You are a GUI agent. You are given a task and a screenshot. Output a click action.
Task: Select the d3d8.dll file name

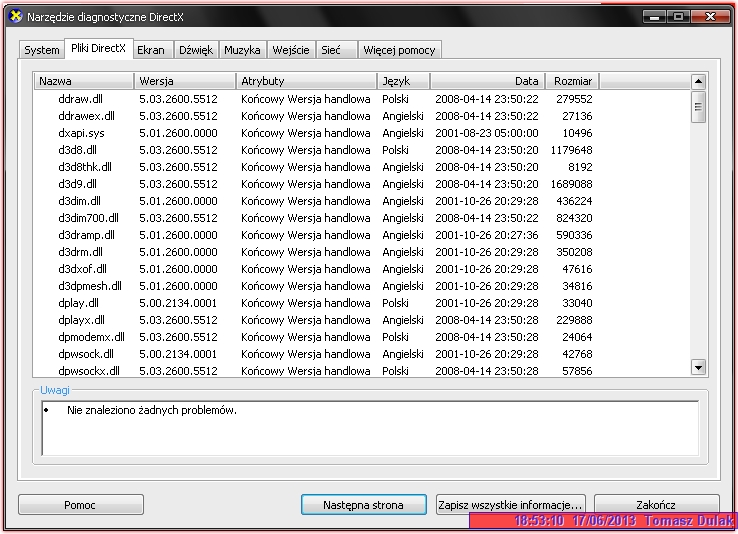(x=77, y=150)
